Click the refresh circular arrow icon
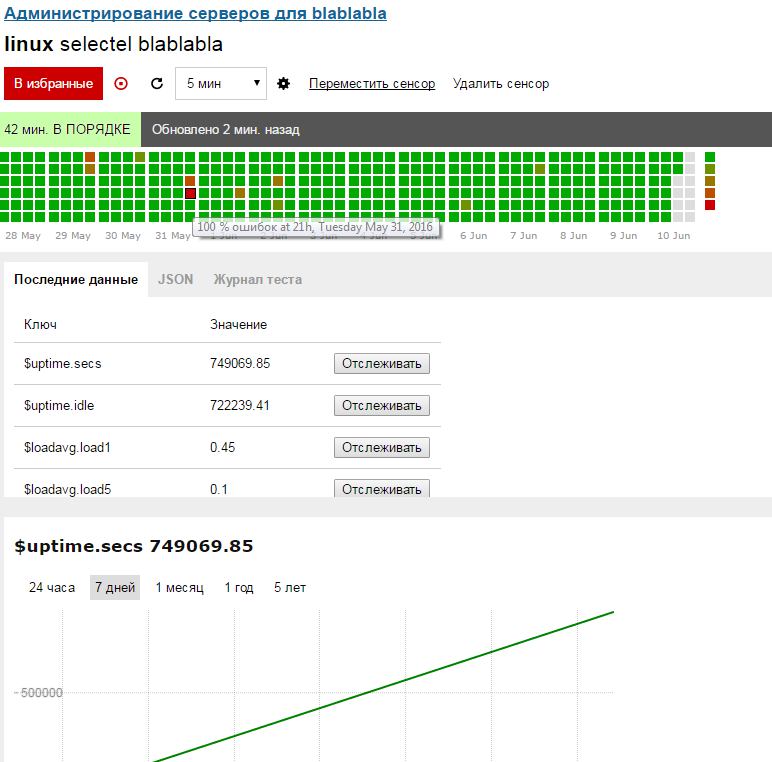Viewport: 772px width, 762px height. pos(157,84)
